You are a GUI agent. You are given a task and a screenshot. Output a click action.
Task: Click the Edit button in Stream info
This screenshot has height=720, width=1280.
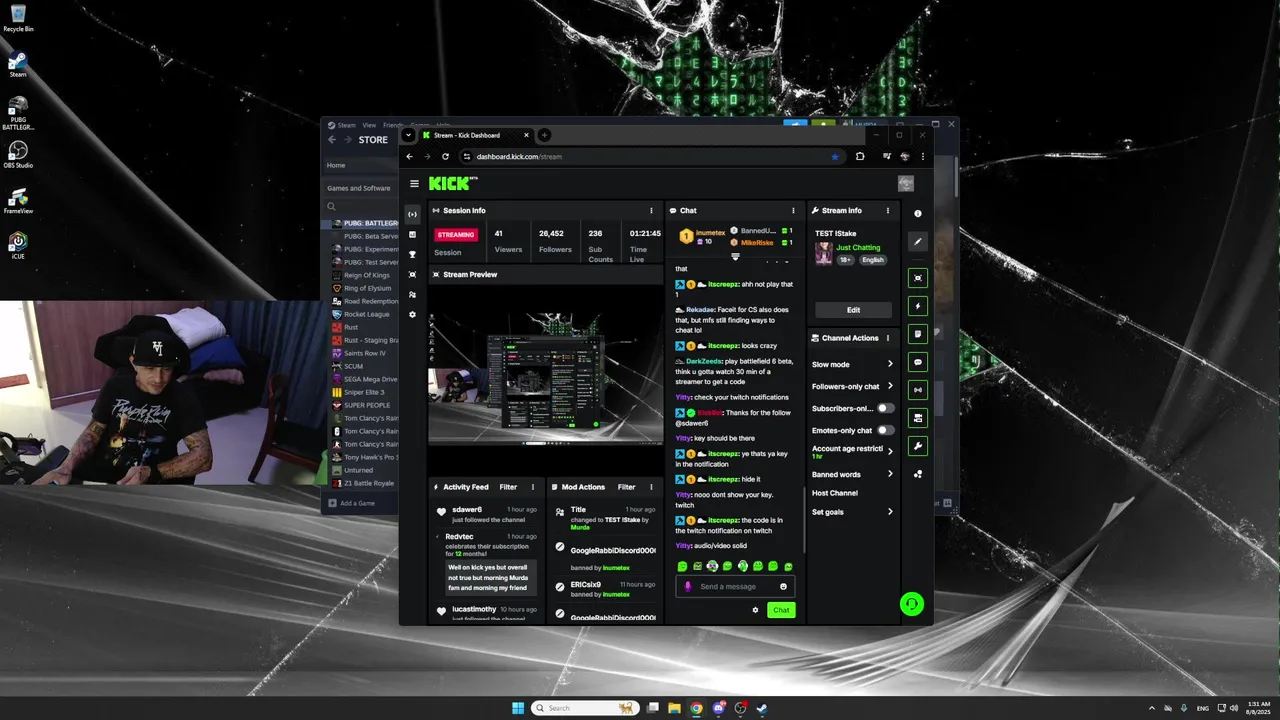(853, 310)
